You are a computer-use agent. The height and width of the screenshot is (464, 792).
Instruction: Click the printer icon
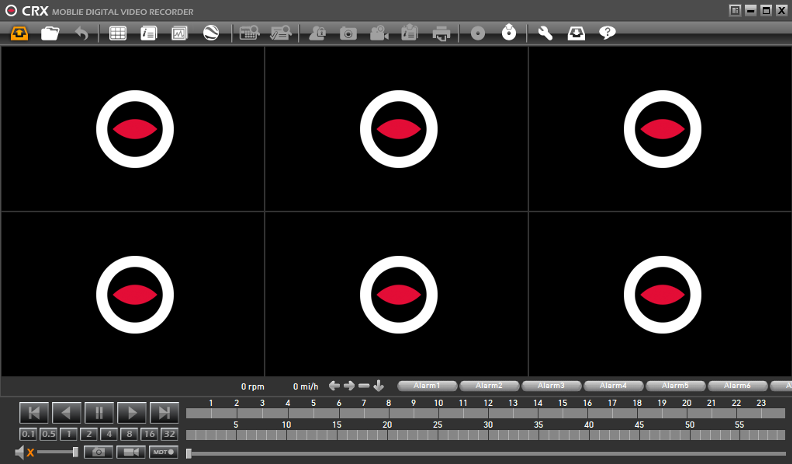441,34
